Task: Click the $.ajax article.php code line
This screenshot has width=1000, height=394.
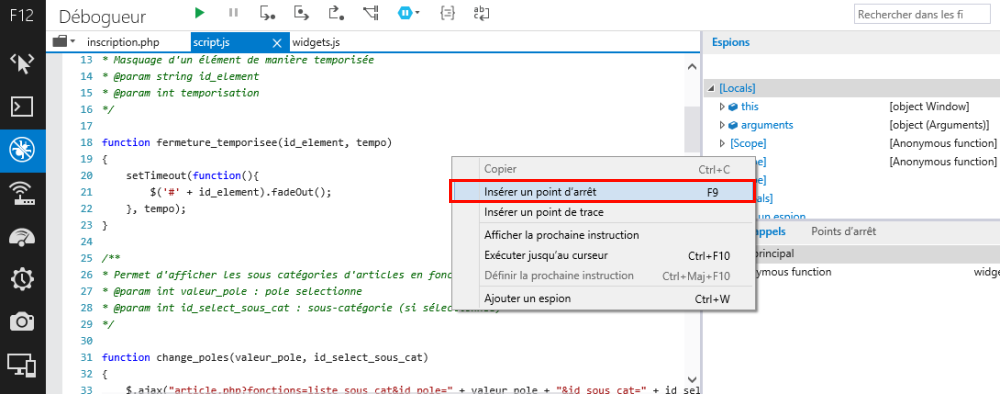Action: click(x=412, y=390)
